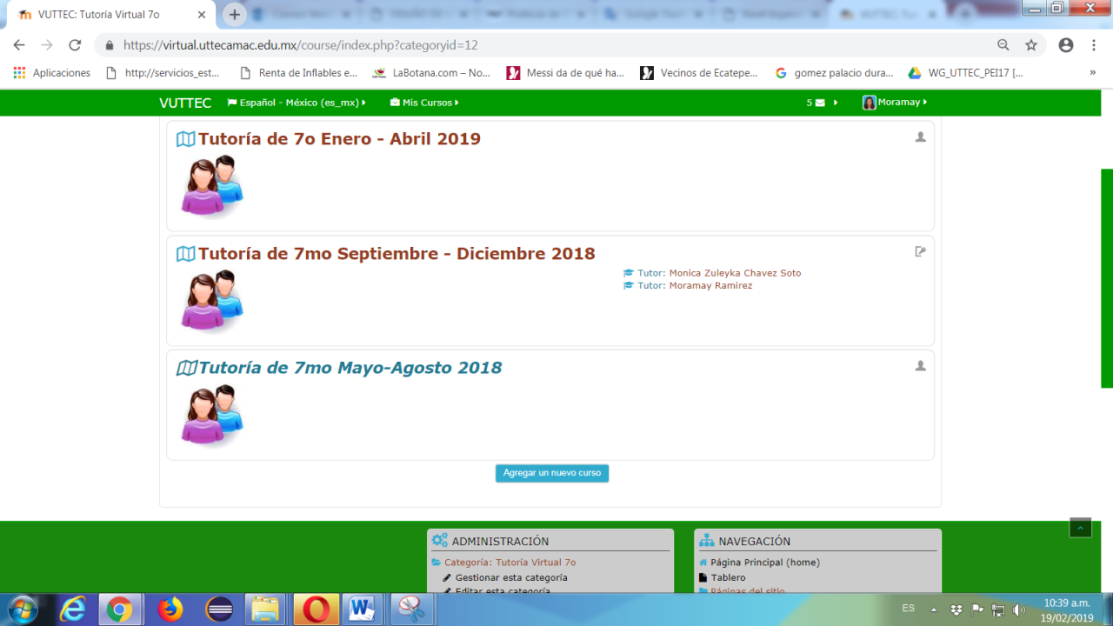Screen dimensions: 1113x626
Task: Show hidden bookmarks with the chevron
Action: pyautogui.click(x=1092, y=73)
